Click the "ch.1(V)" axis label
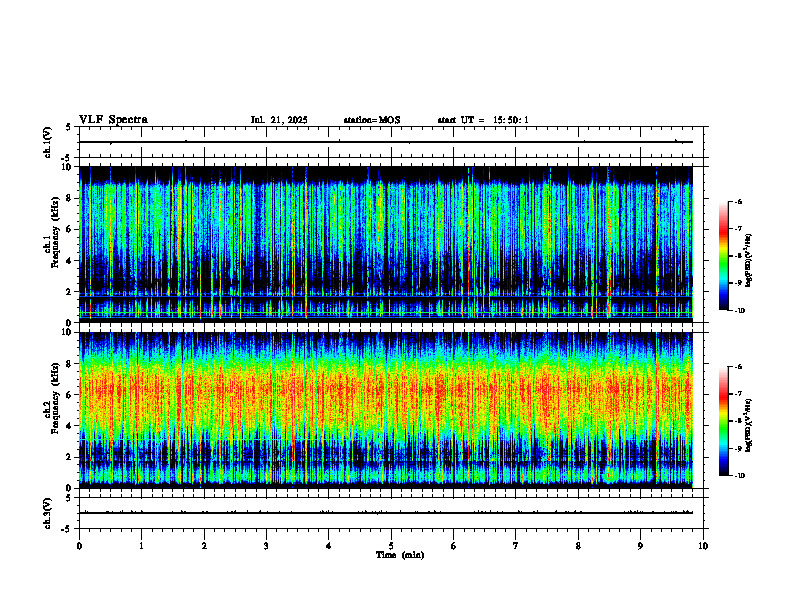 click(x=48, y=142)
